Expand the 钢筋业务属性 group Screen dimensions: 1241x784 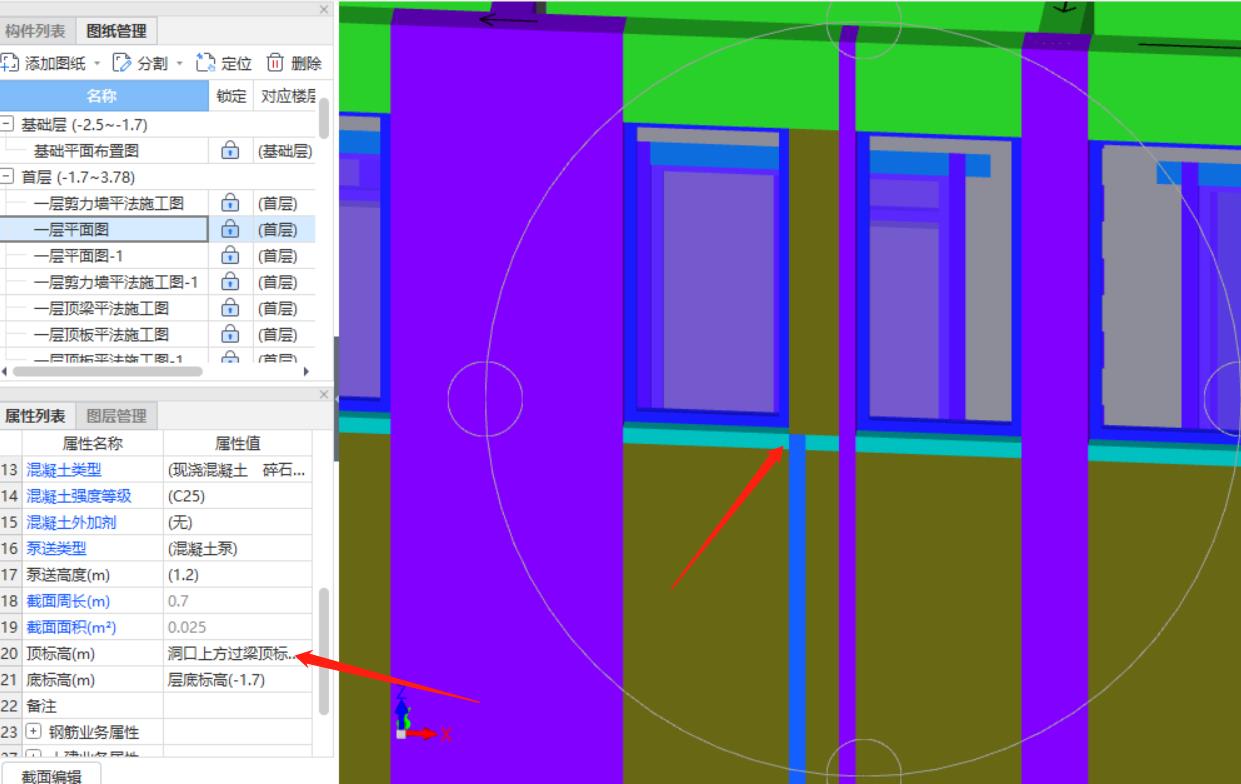click(33, 732)
